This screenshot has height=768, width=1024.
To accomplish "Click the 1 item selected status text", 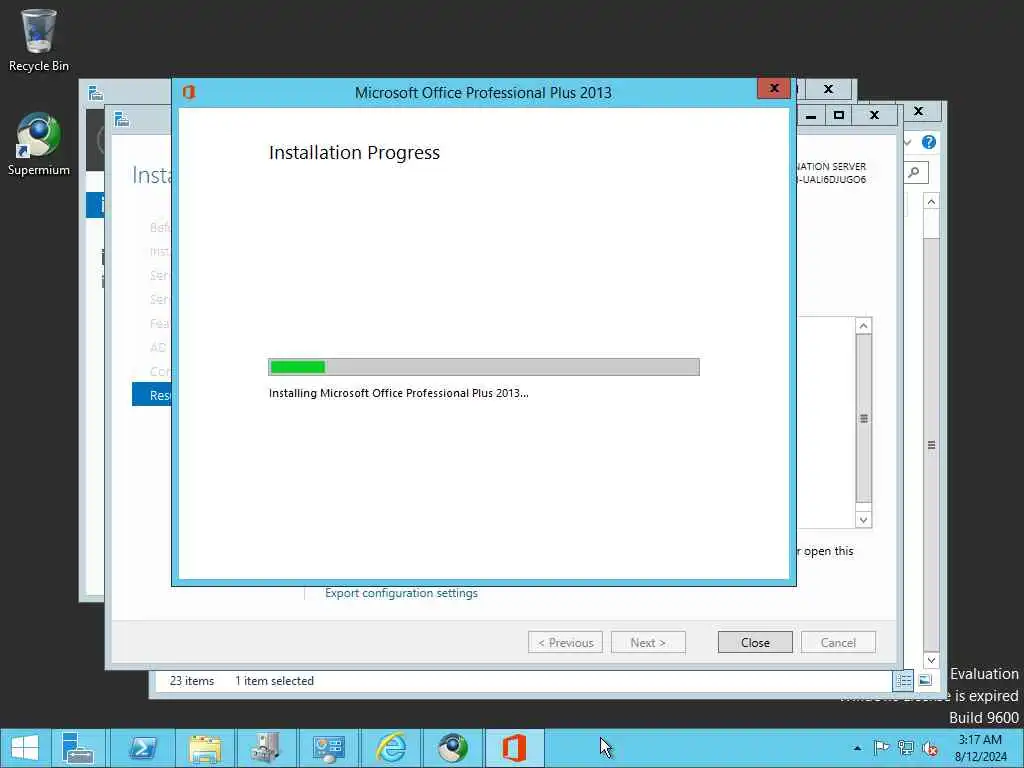I will (x=274, y=680).
